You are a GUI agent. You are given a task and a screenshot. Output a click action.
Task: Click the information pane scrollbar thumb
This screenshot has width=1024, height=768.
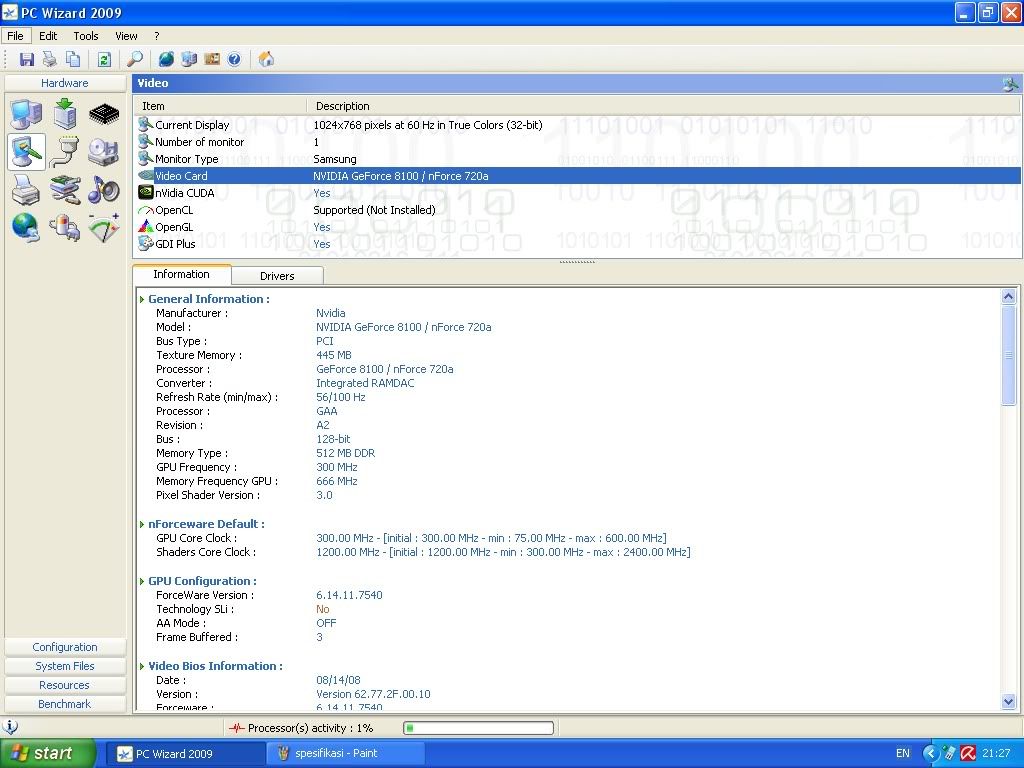1008,355
